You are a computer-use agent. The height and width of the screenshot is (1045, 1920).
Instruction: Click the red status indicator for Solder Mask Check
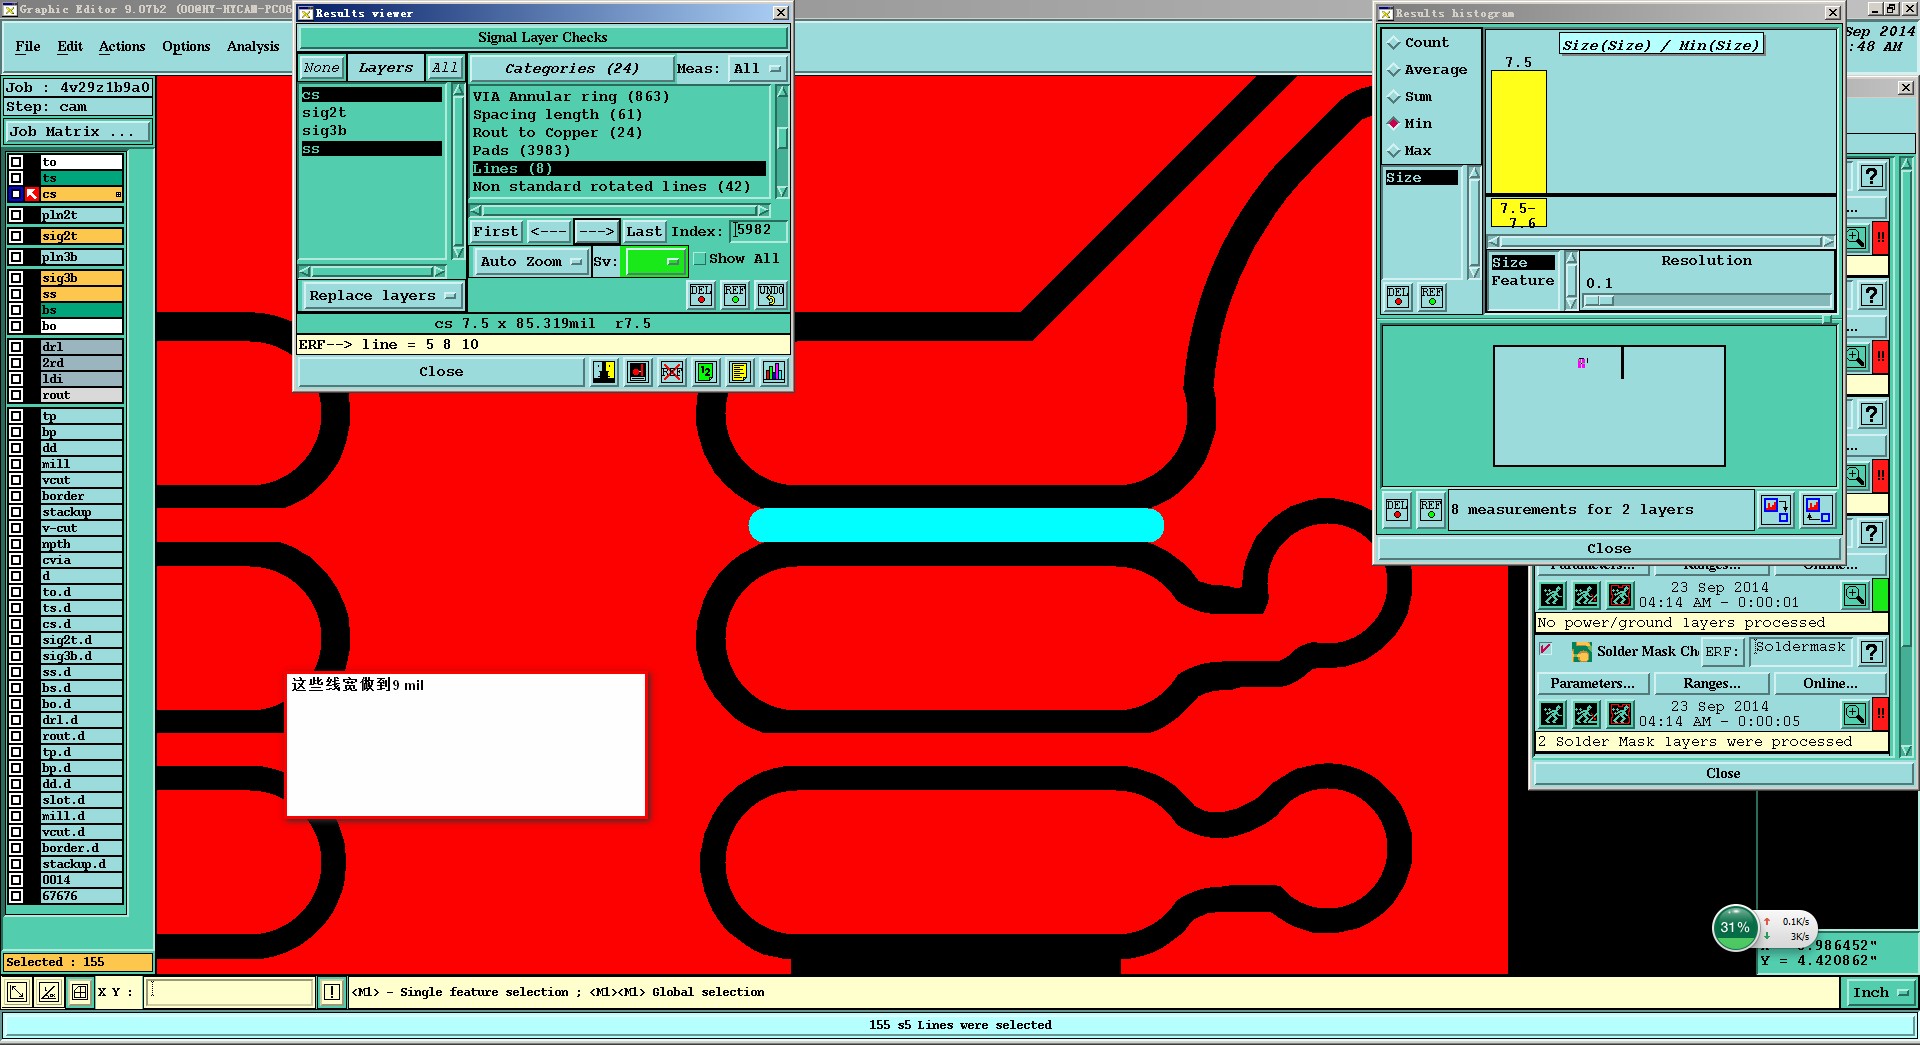click(x=1880, y=714)
